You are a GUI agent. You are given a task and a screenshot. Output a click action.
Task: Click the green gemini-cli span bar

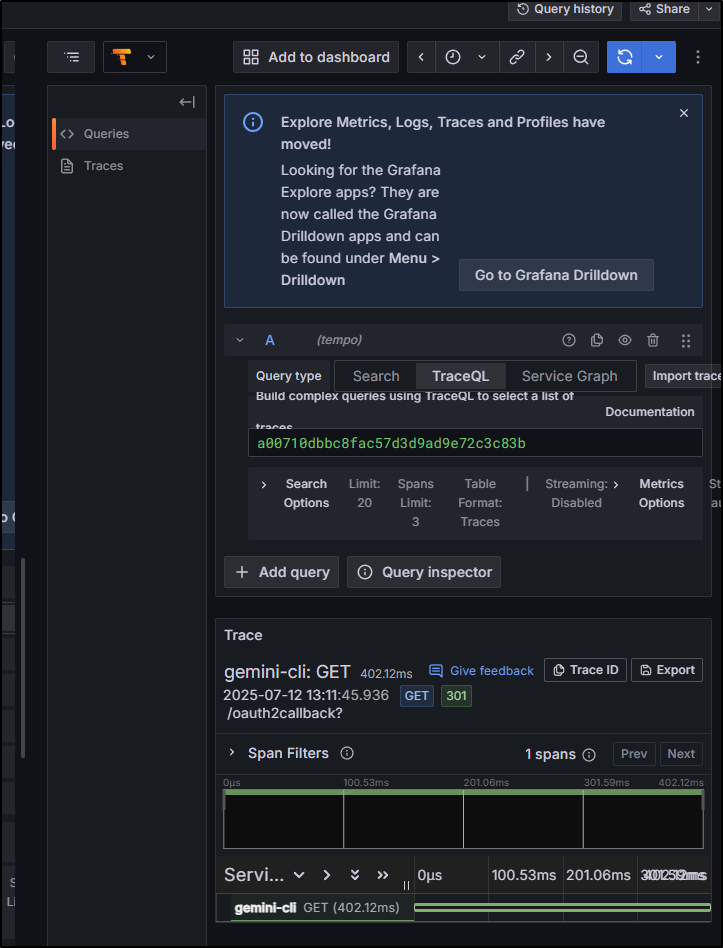coord(563,907)
